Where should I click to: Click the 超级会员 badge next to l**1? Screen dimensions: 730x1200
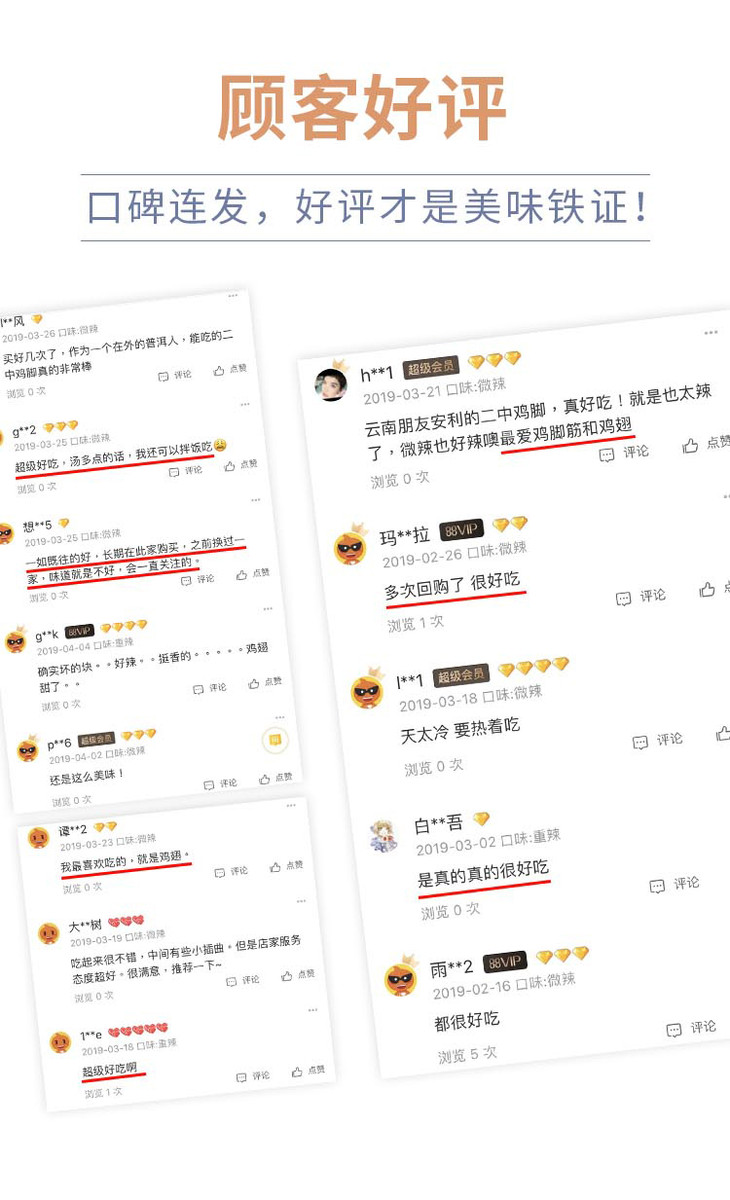460,676
